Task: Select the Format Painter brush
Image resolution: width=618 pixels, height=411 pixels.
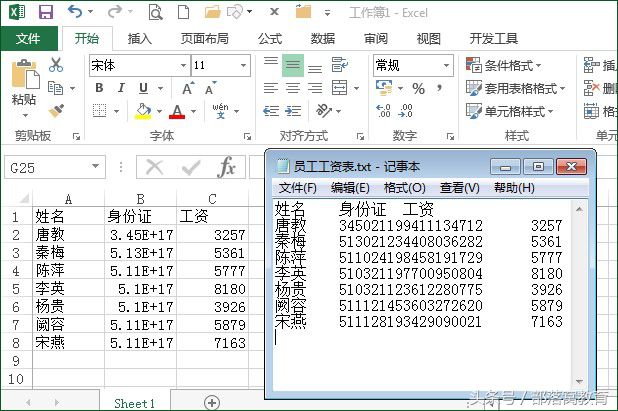Action: click(x=56, y=111)
